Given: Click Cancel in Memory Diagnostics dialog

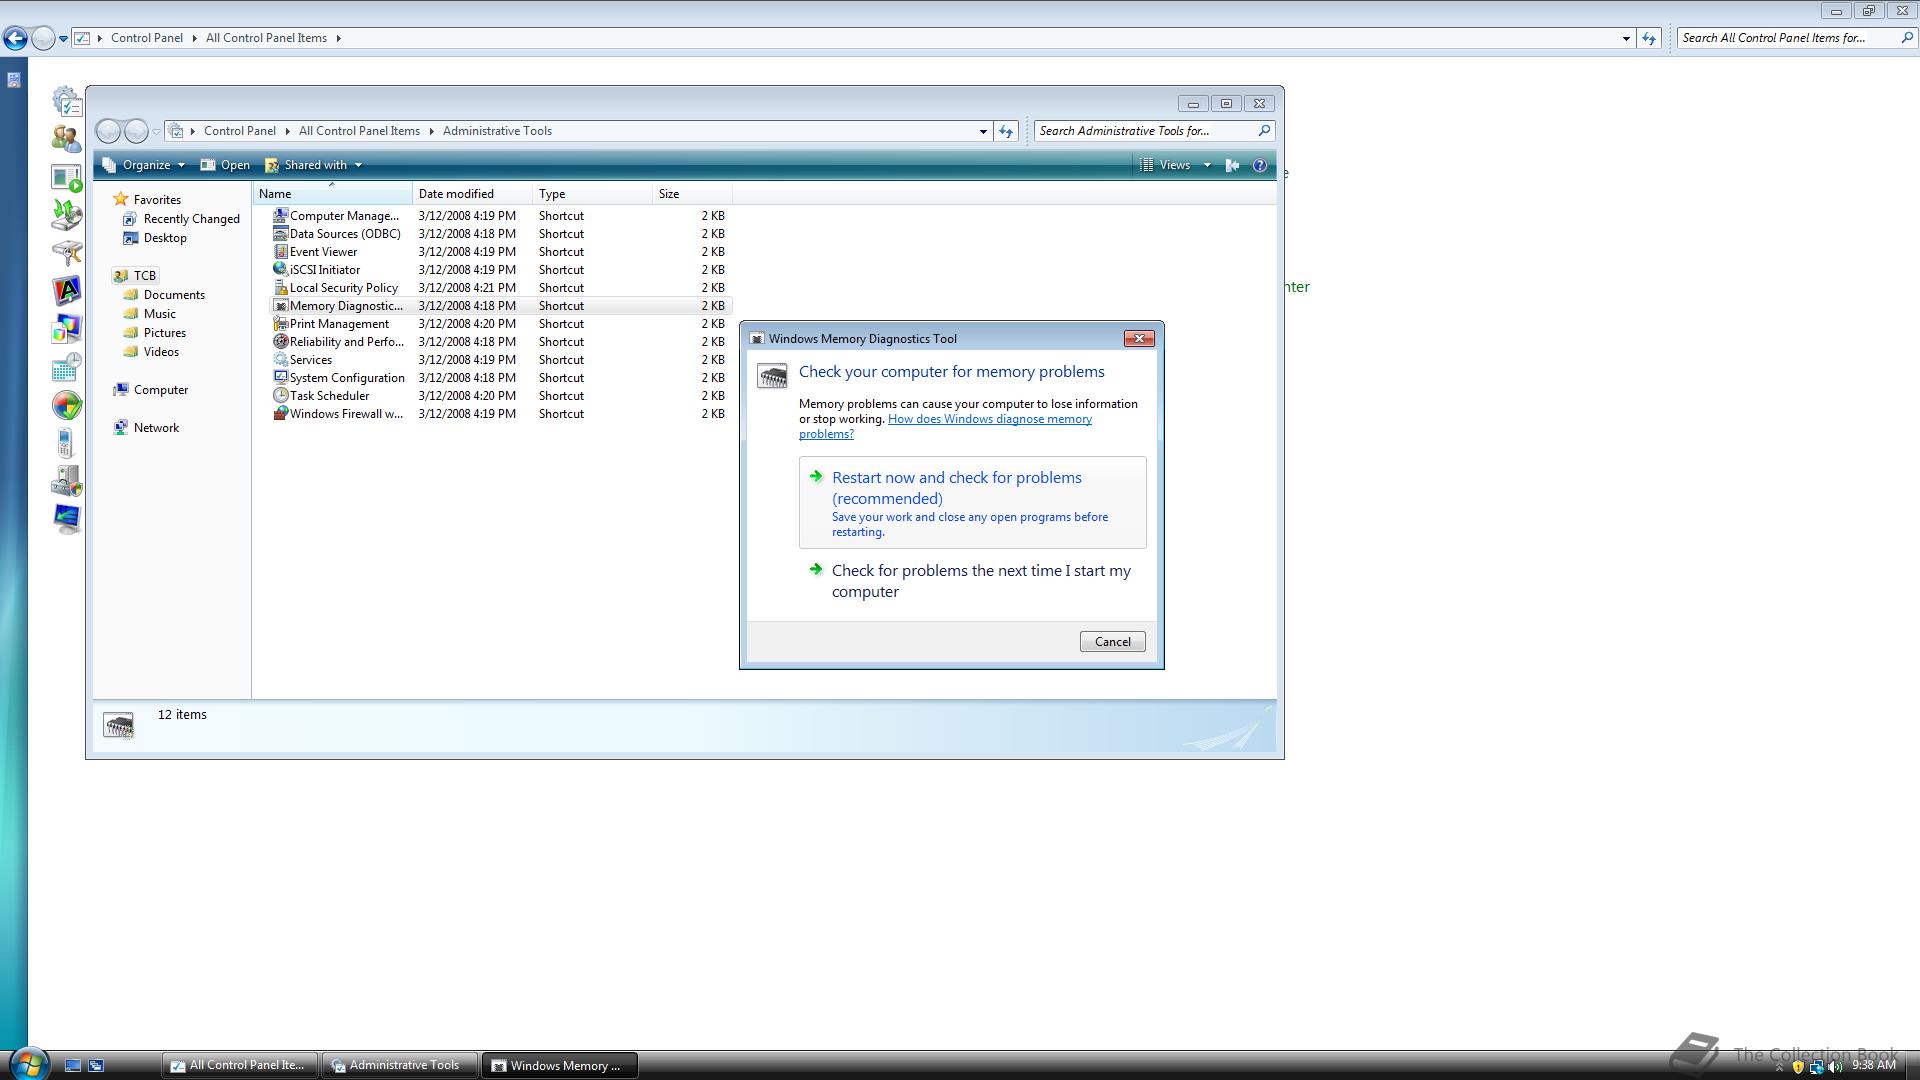Looking at the screenshot, I should pyautogui.click(x=1112, y=642).
